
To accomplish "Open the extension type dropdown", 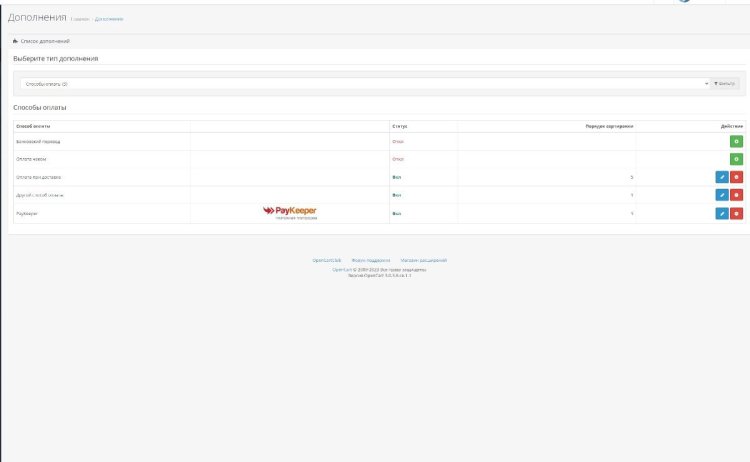I will (x=364, y=84).
